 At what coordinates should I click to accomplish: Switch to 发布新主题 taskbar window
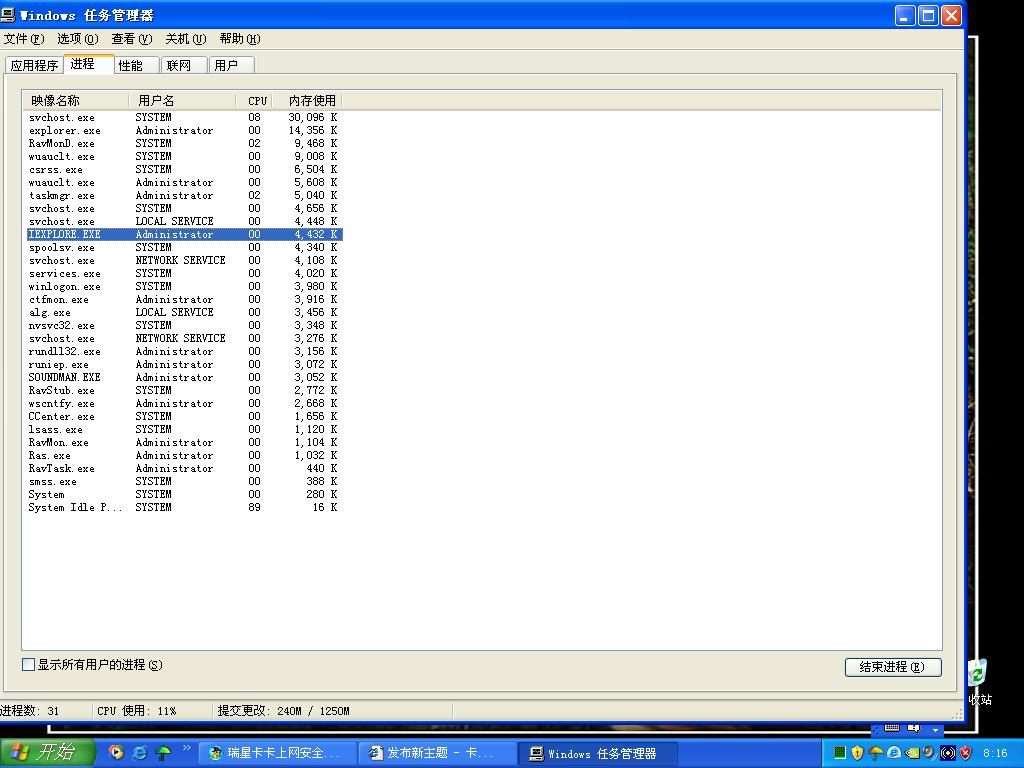click(436, 754)
